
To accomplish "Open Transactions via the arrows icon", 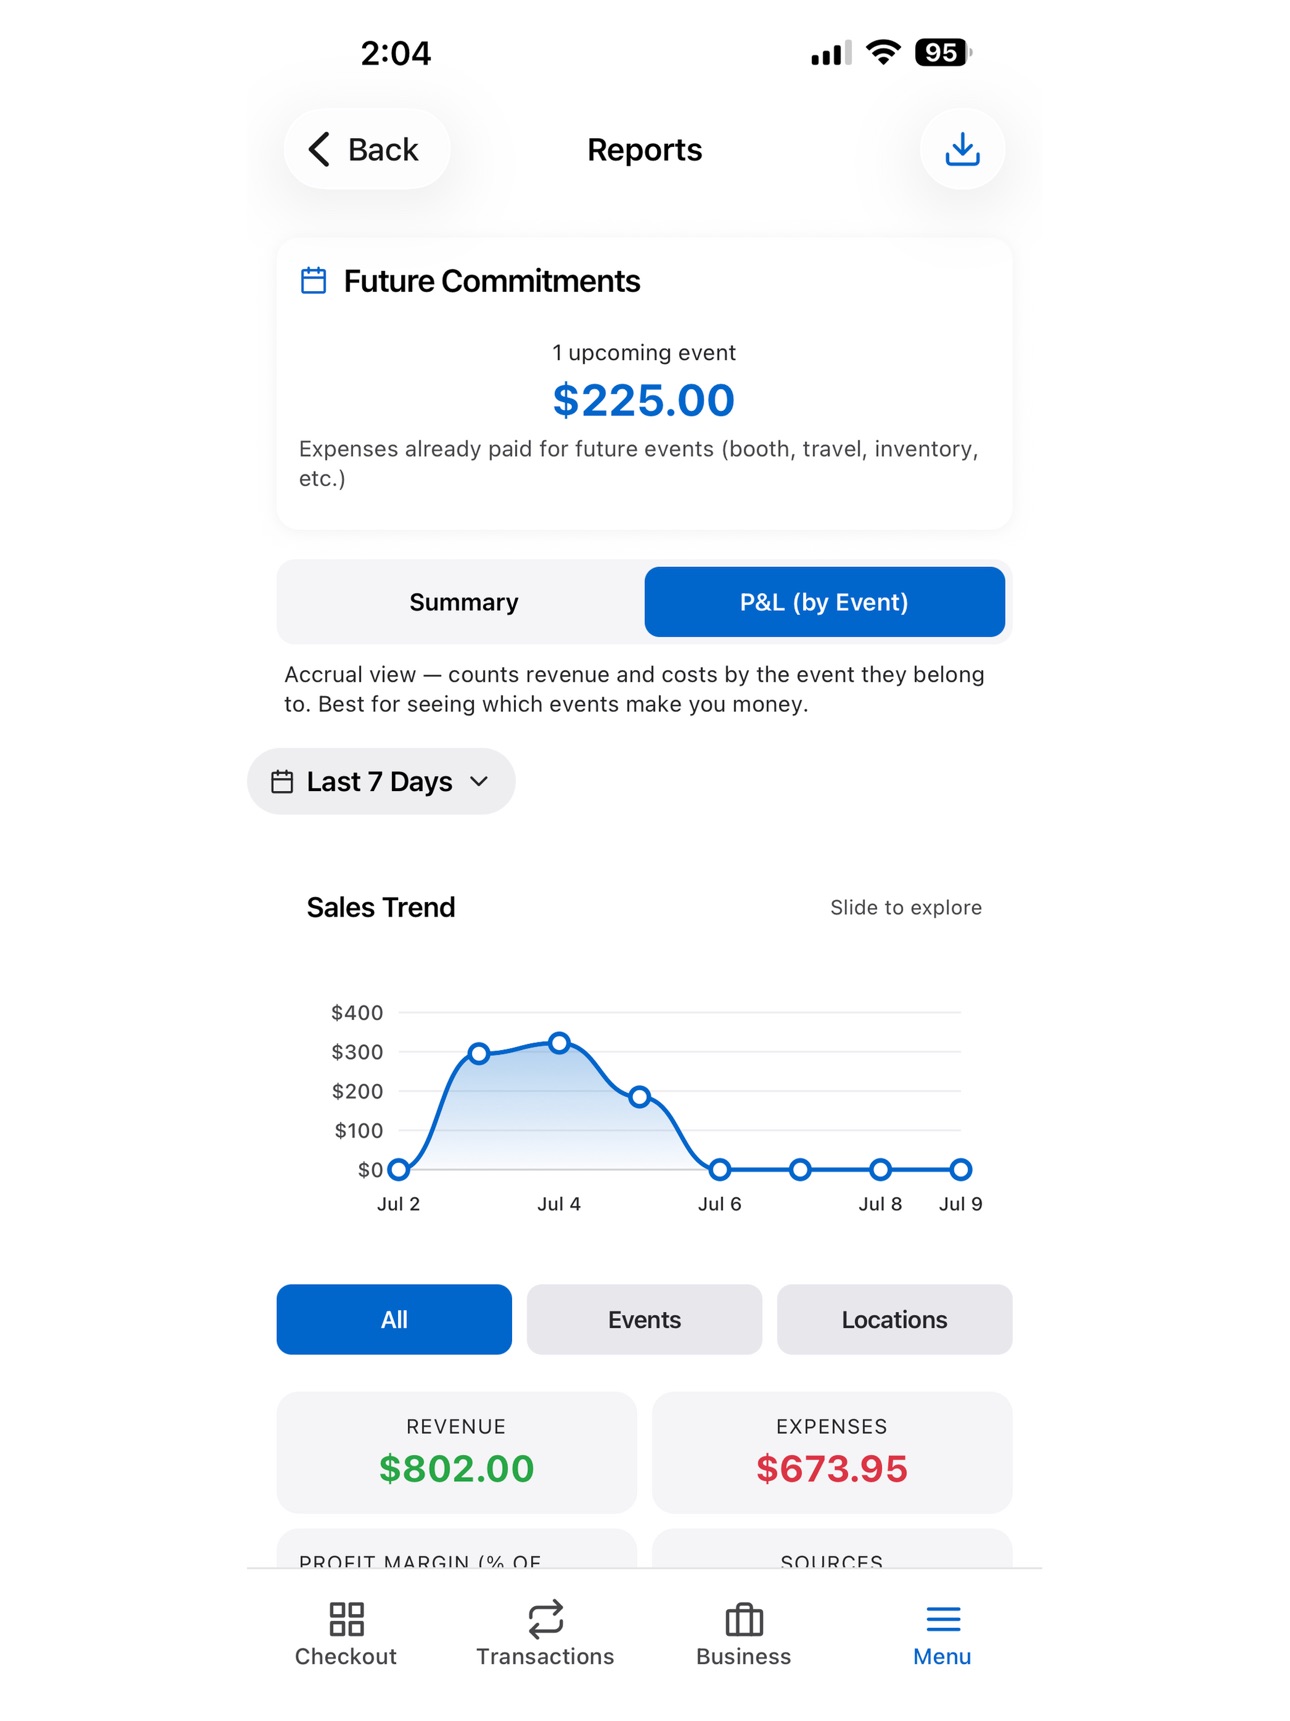I will [545, 1618].
